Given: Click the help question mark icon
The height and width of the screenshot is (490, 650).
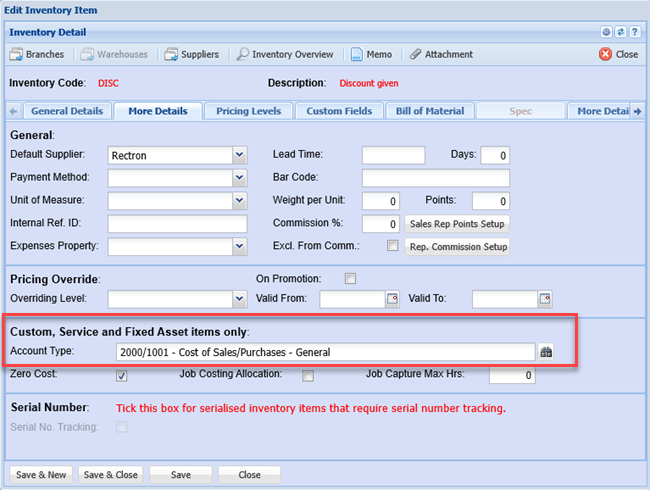Looking at the screenshot, I should click(634, 33).
